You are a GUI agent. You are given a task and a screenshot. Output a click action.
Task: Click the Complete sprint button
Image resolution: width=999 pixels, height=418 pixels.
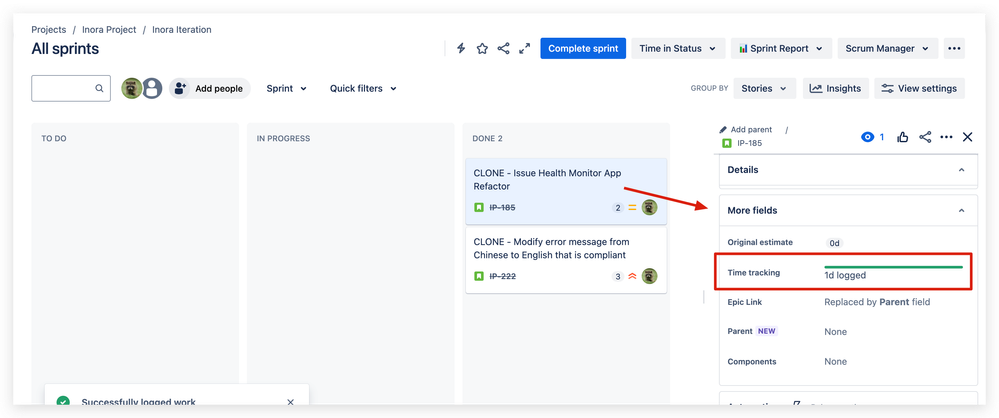click(x=583, y=48)
